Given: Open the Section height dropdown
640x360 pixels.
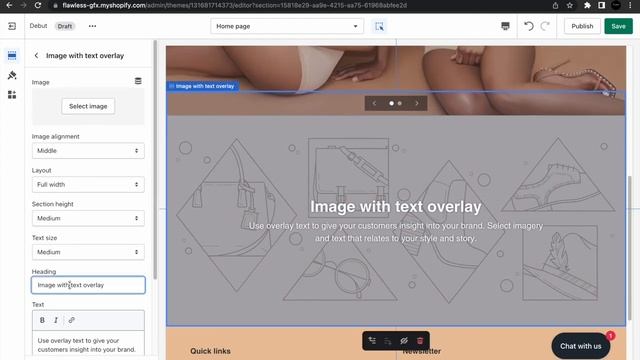Looking at the screenshot, I should 88,218.
